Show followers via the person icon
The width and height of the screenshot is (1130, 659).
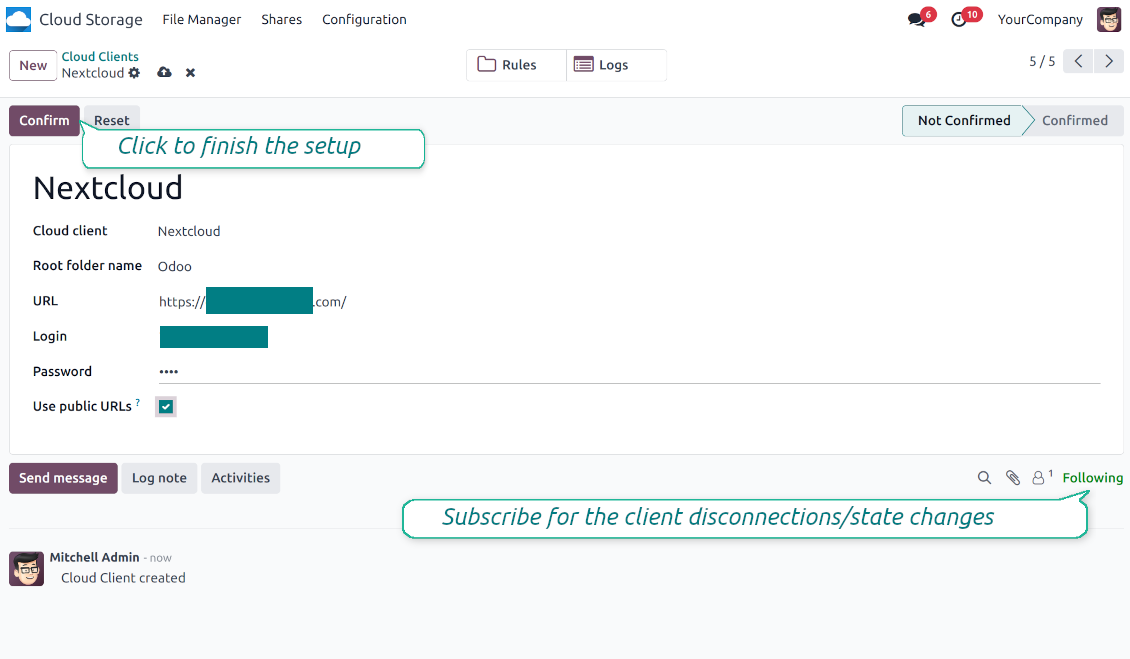1038,478
